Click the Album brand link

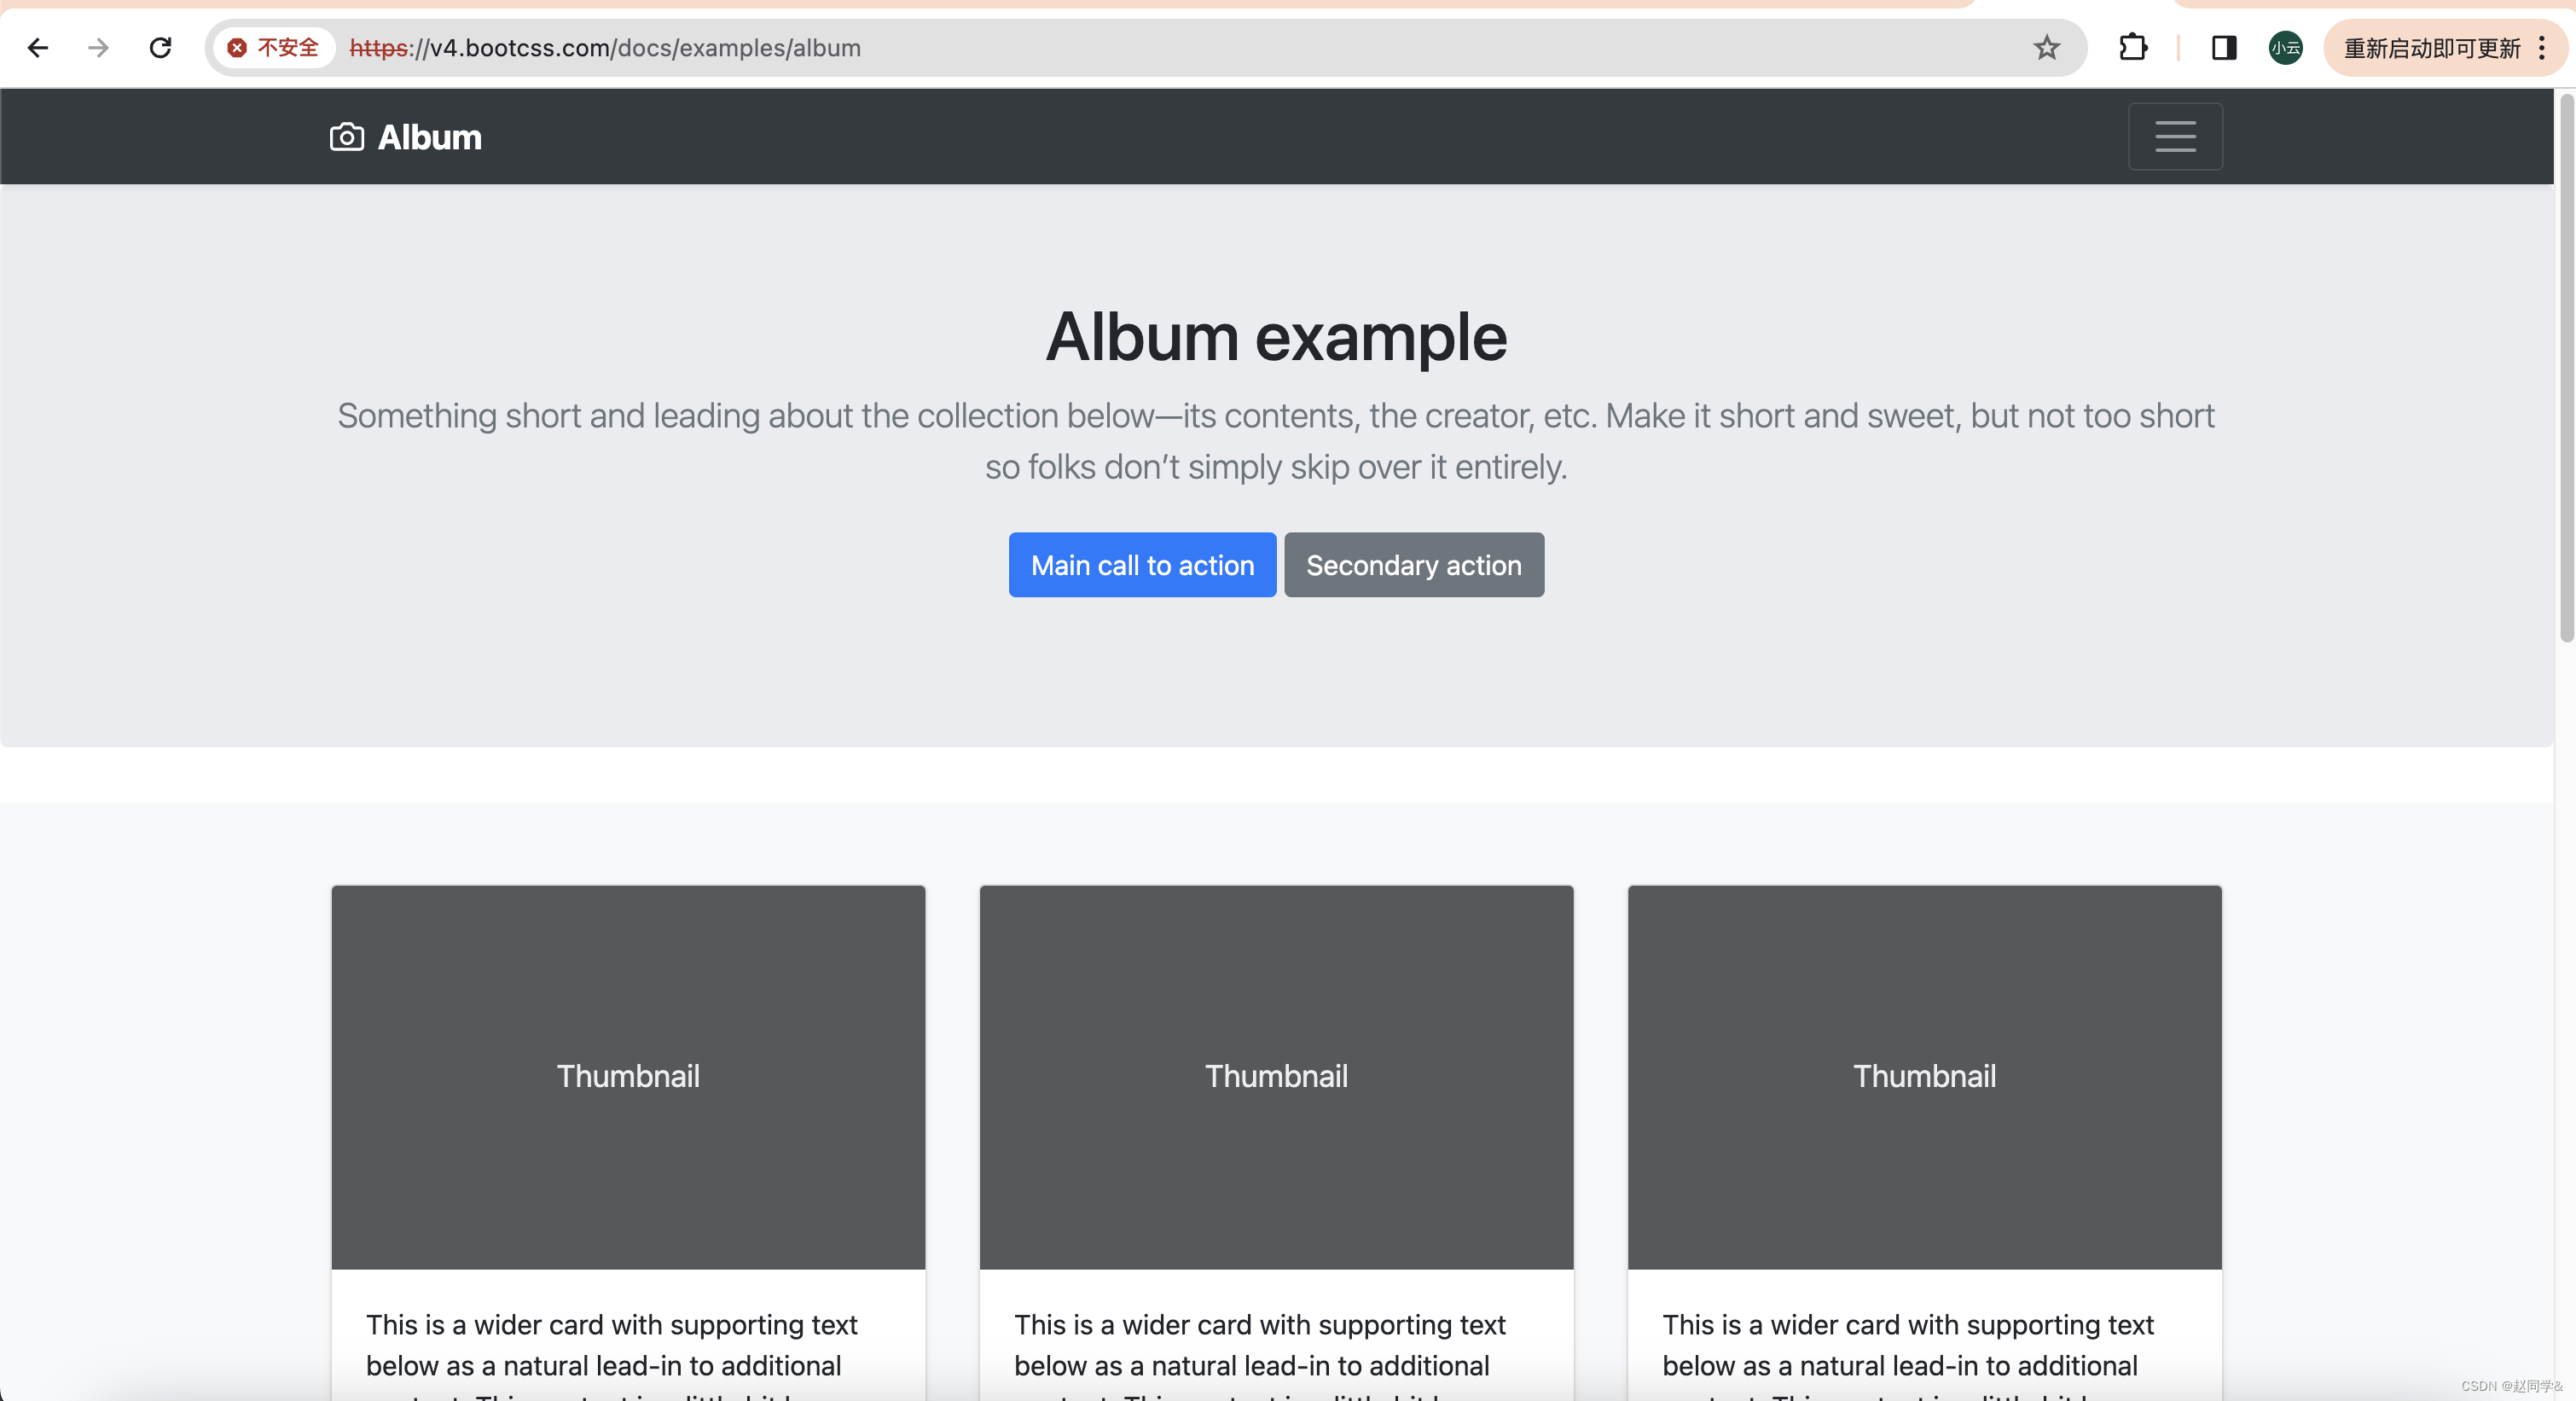(x=429, y=137)
